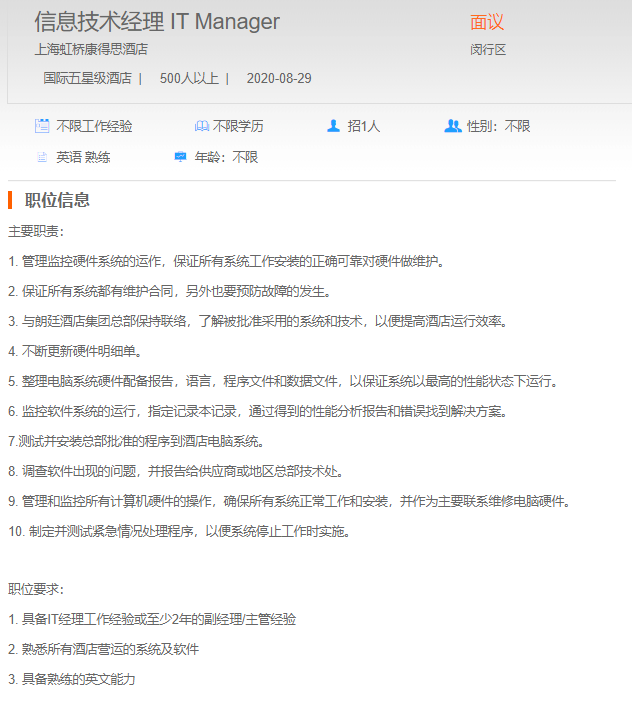Click the 不限工作经验 requirement text
This screenshot has width=632, height=710.
coord(94,126)
